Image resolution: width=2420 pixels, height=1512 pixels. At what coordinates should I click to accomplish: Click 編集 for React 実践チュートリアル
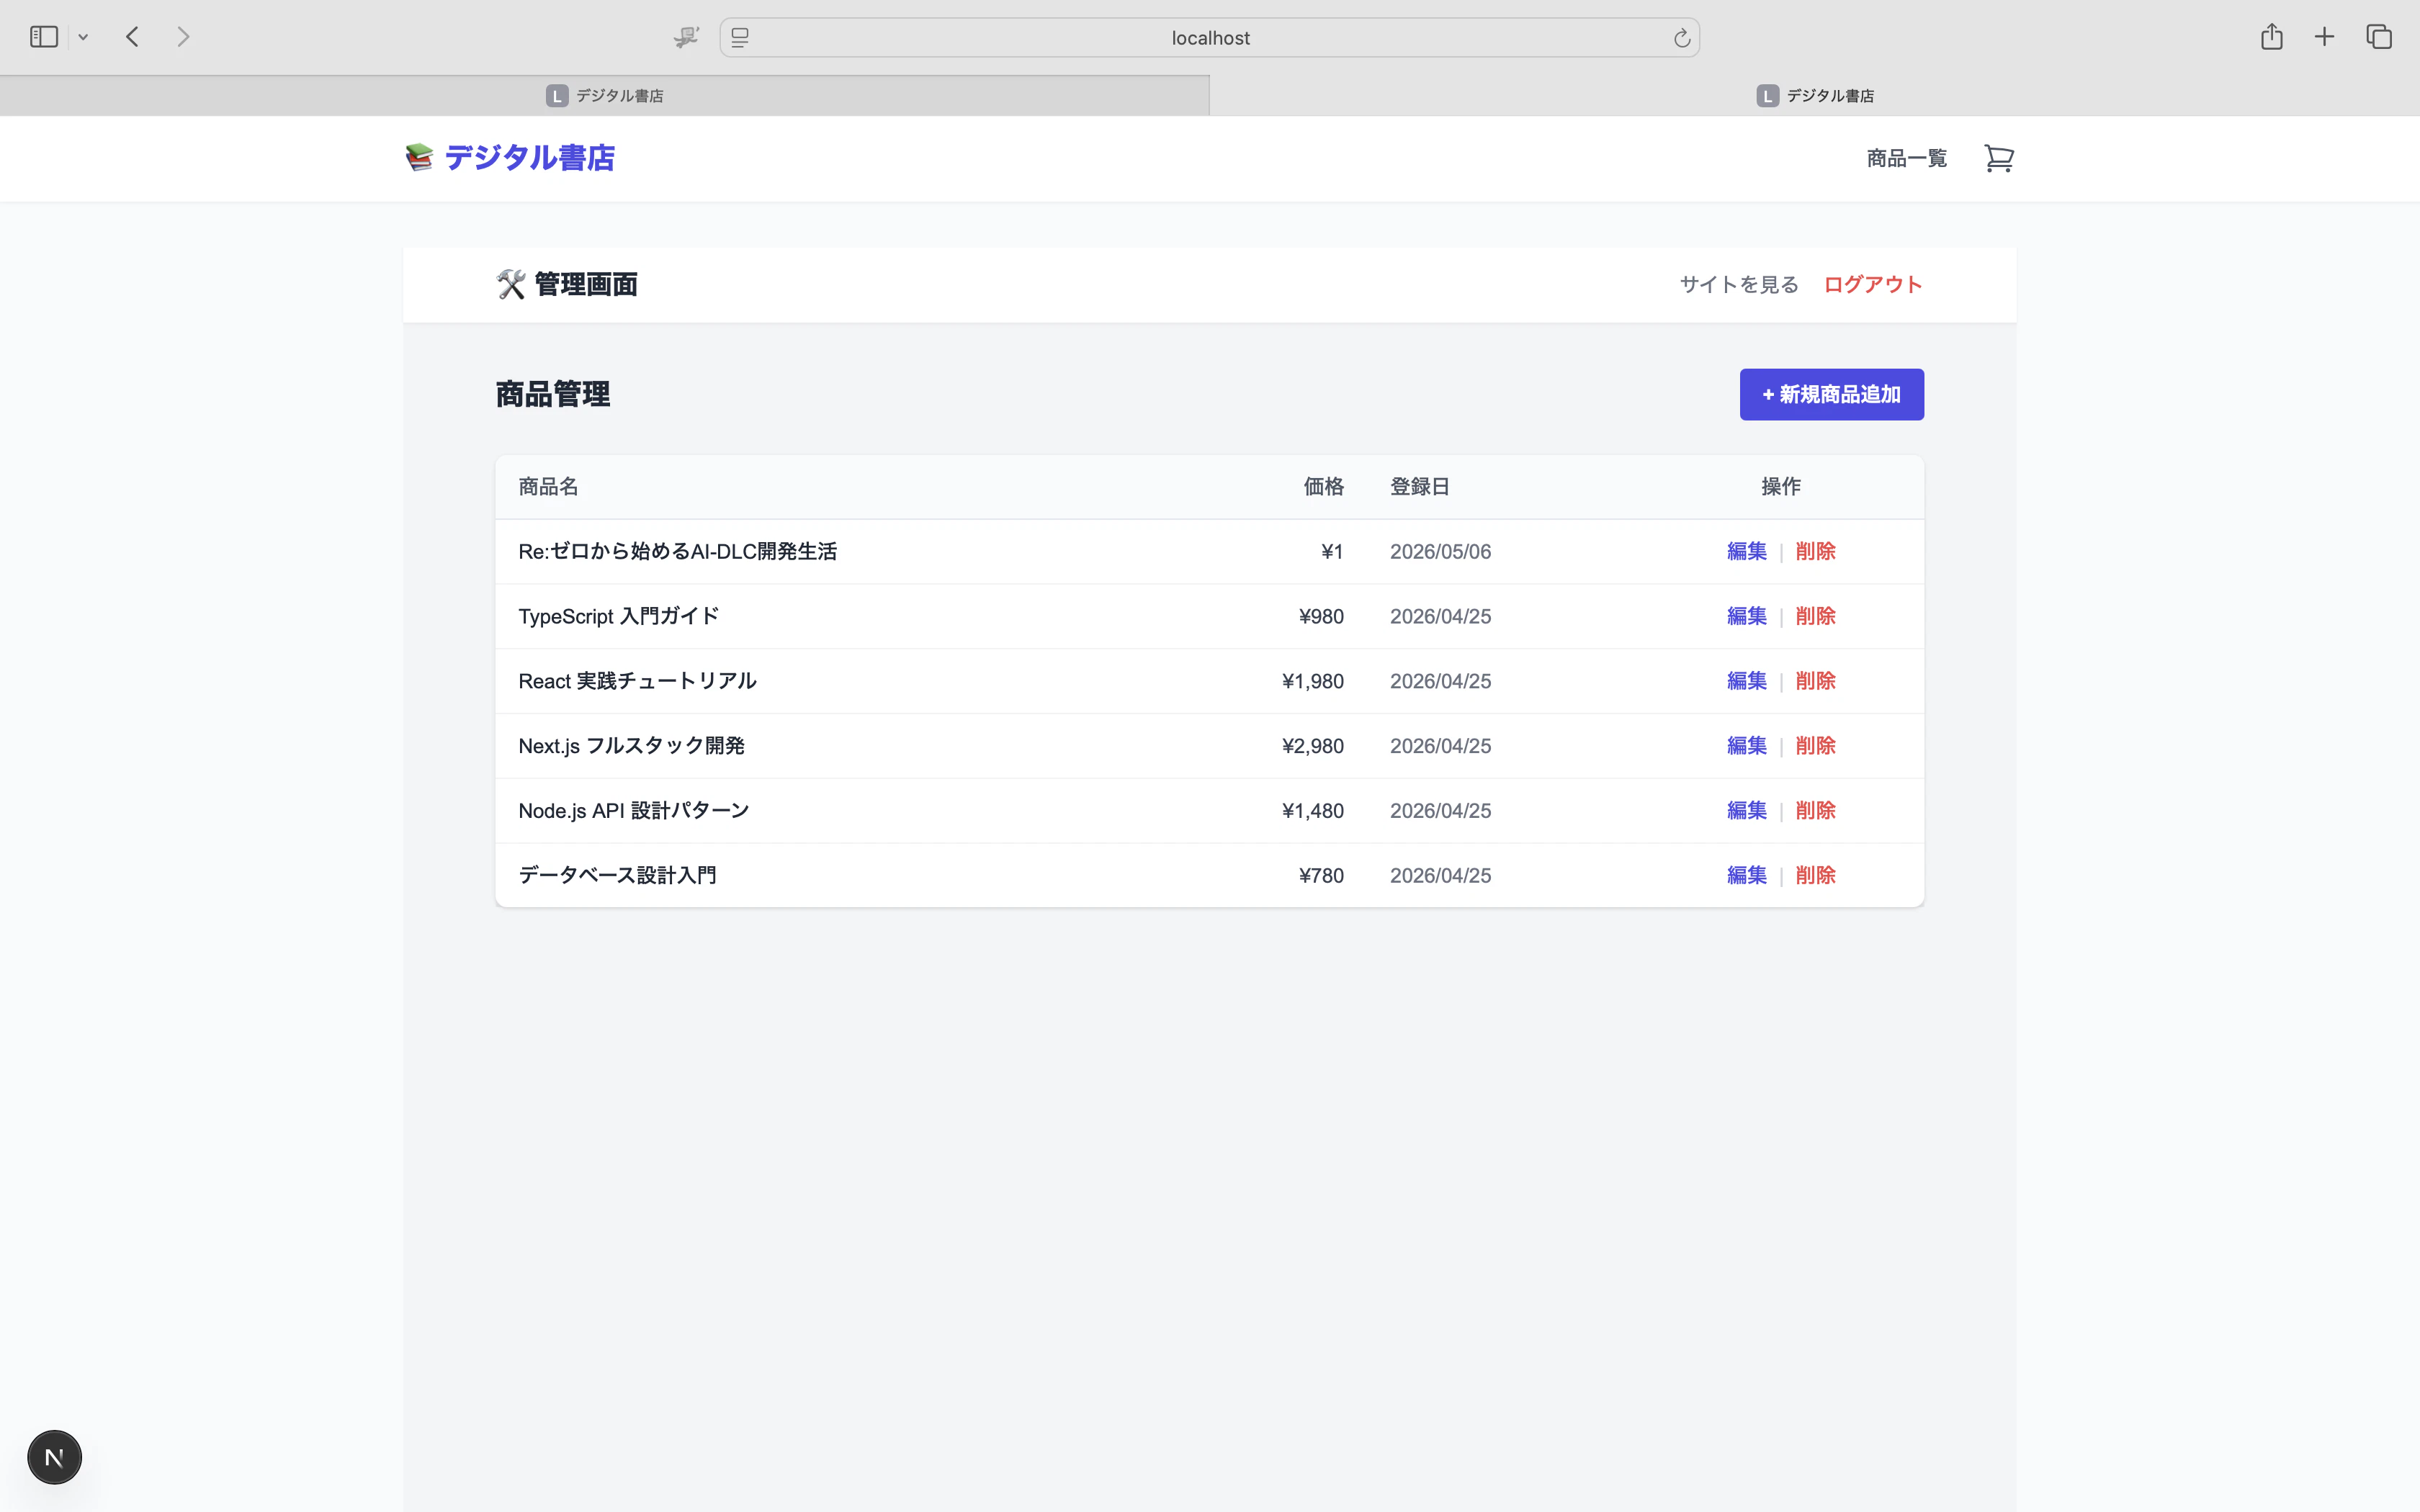click(x=1746, y=681)
